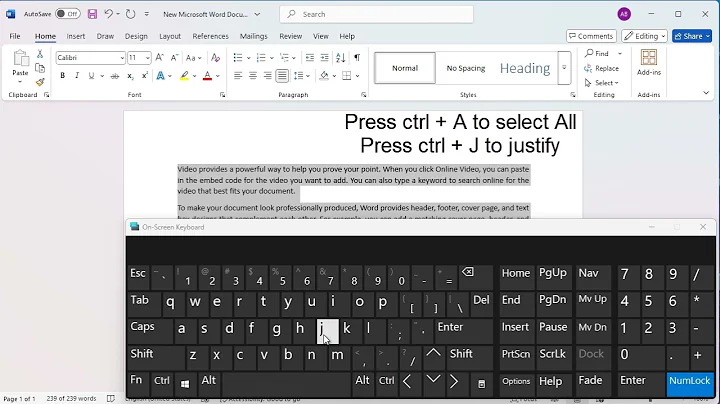Screen dimensions: 720x404
Task: Apply superscript formatting
Action: (x=145, y=76)
